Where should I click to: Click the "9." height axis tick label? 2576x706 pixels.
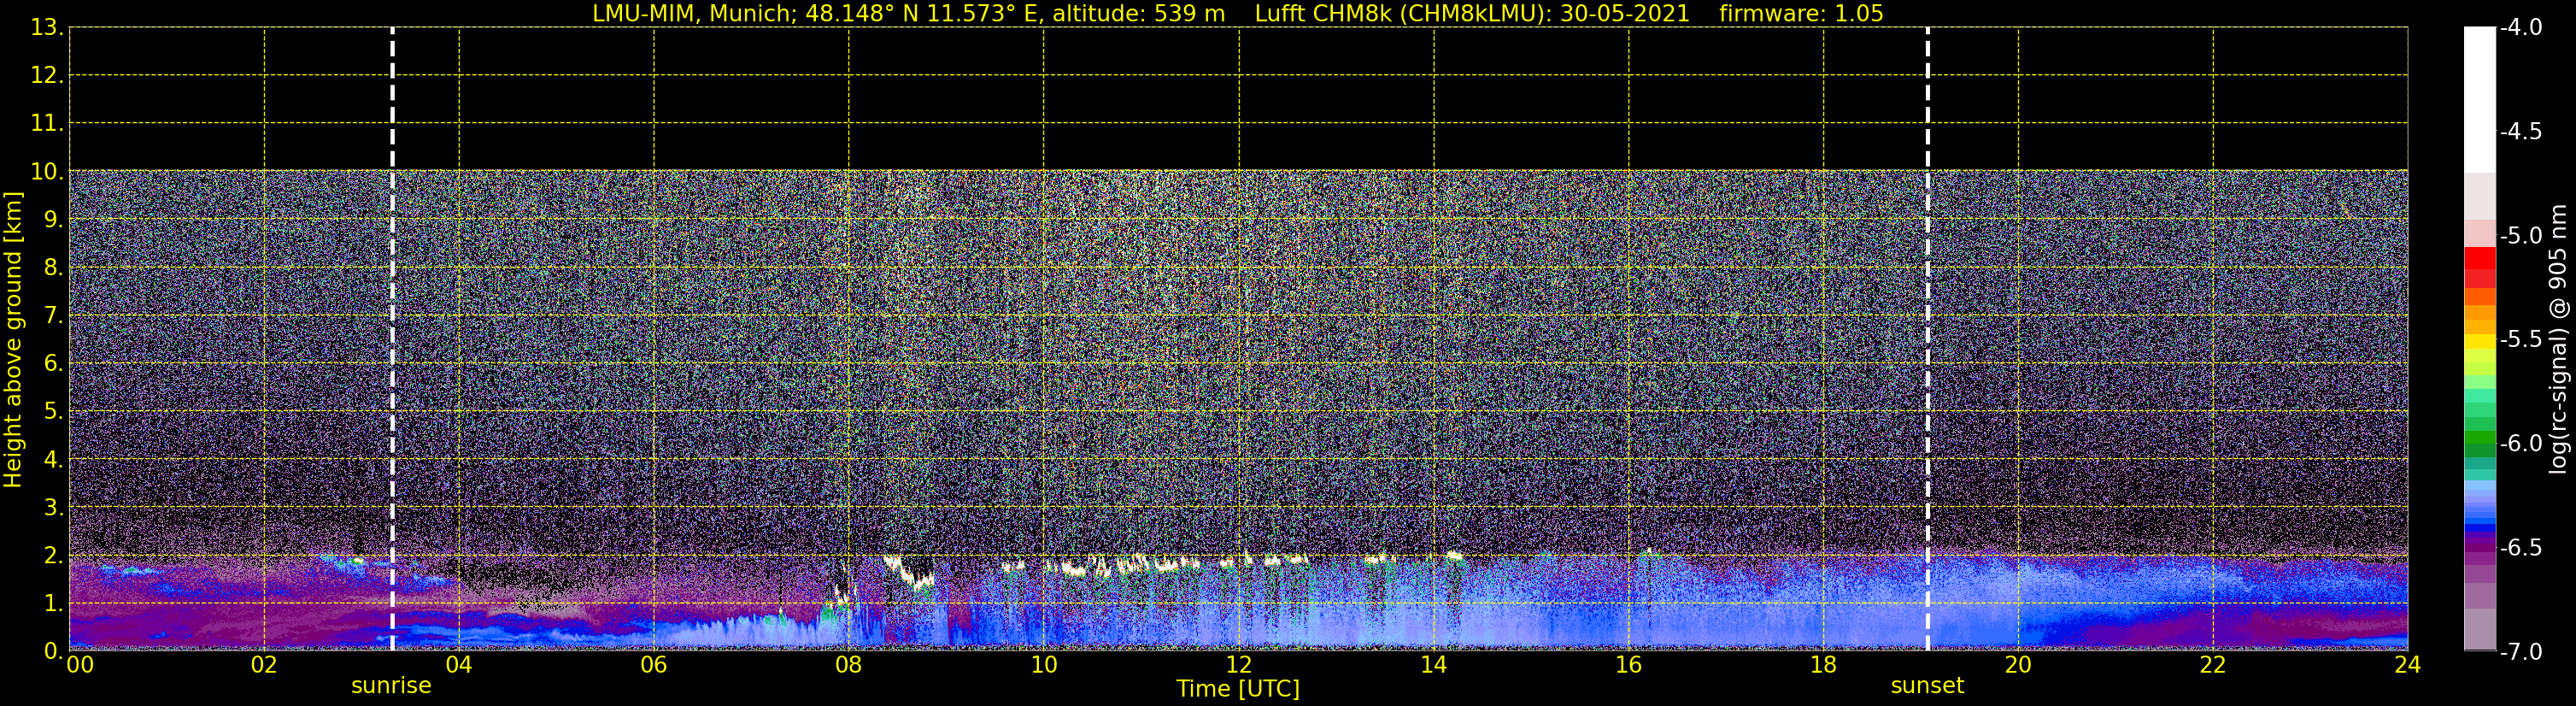53,220
